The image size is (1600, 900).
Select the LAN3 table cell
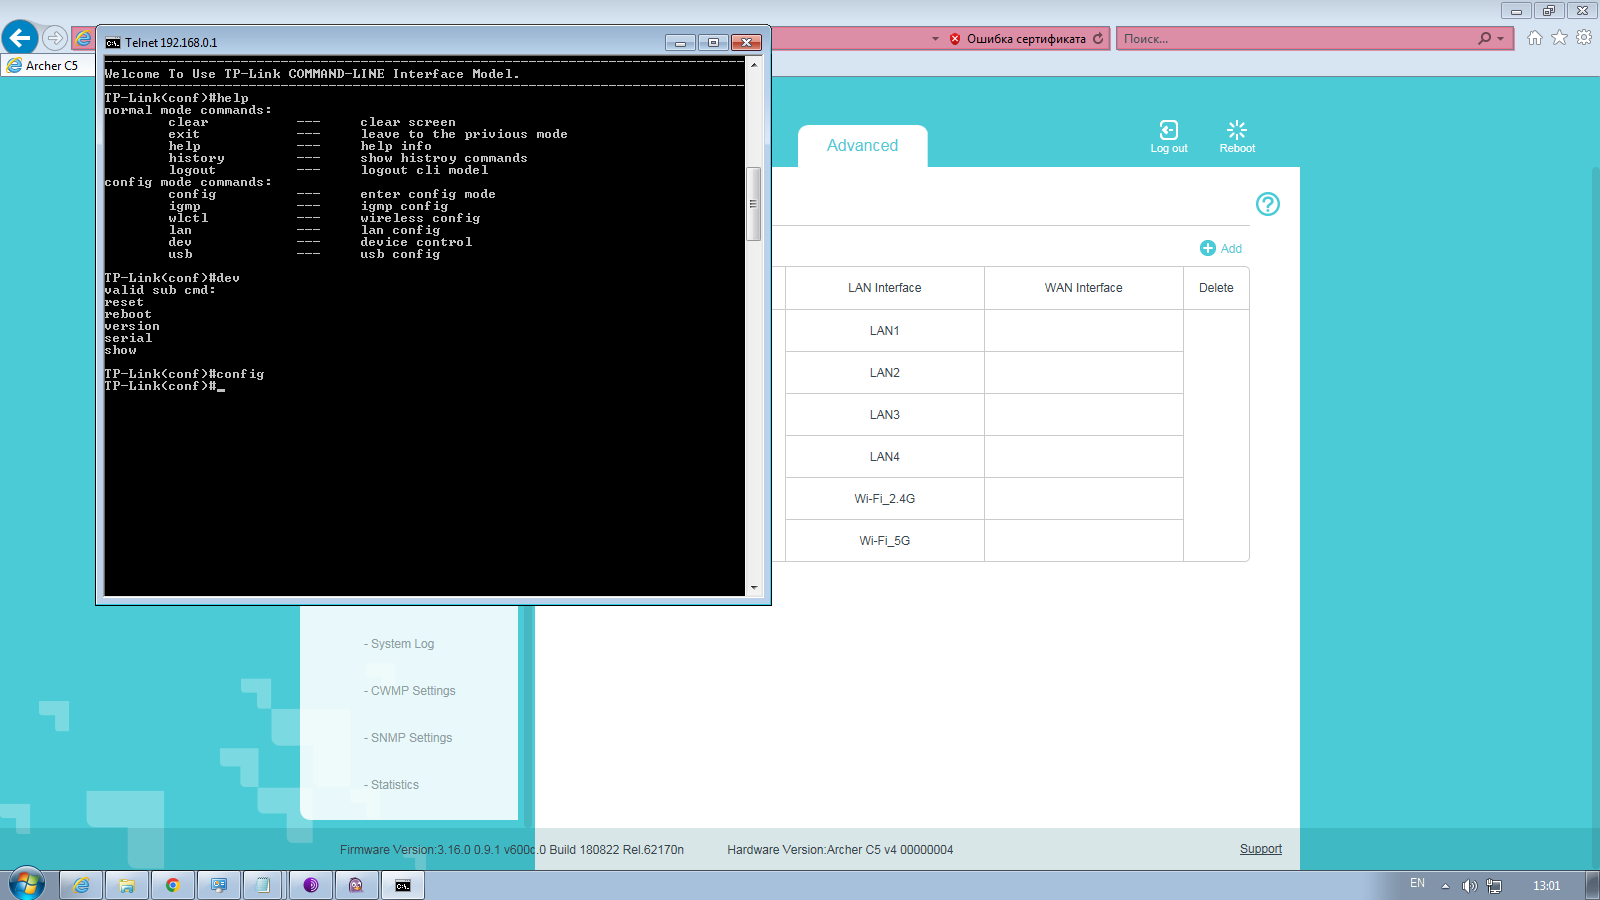pyautogui.click(x=885, y=415)
